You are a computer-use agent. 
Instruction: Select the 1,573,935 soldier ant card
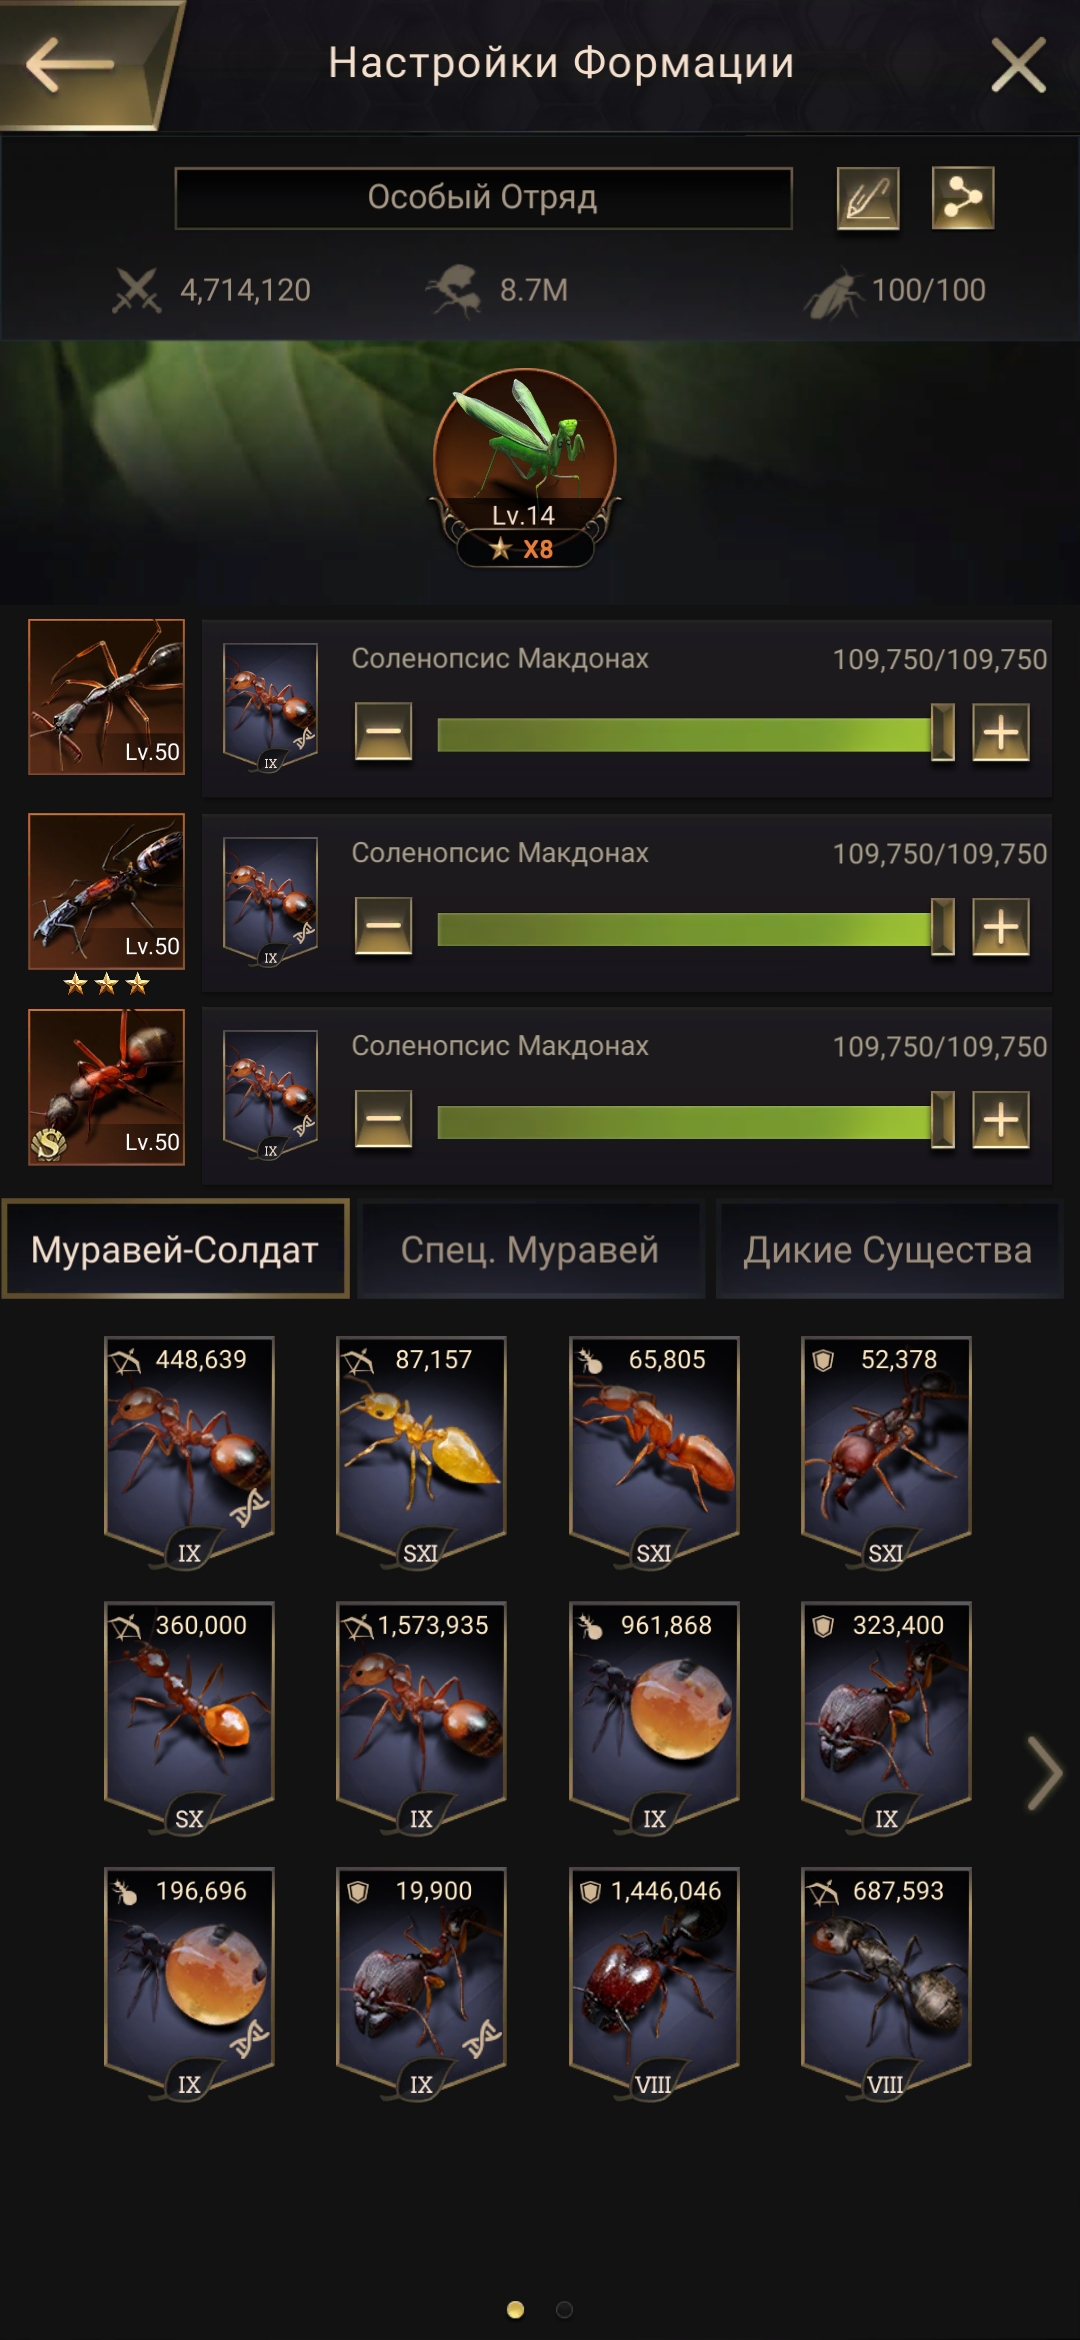421,1718
